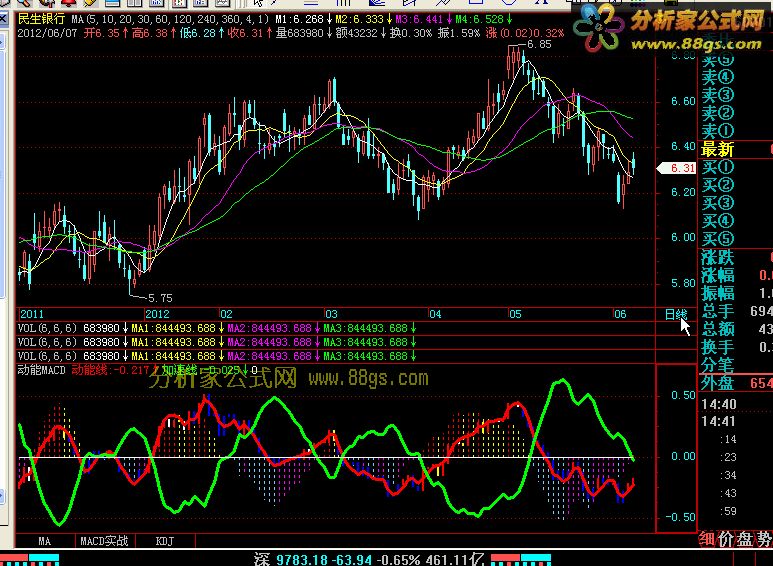Switch to the 价 price tab
773x566 pixels.
[x=726, y=539]
